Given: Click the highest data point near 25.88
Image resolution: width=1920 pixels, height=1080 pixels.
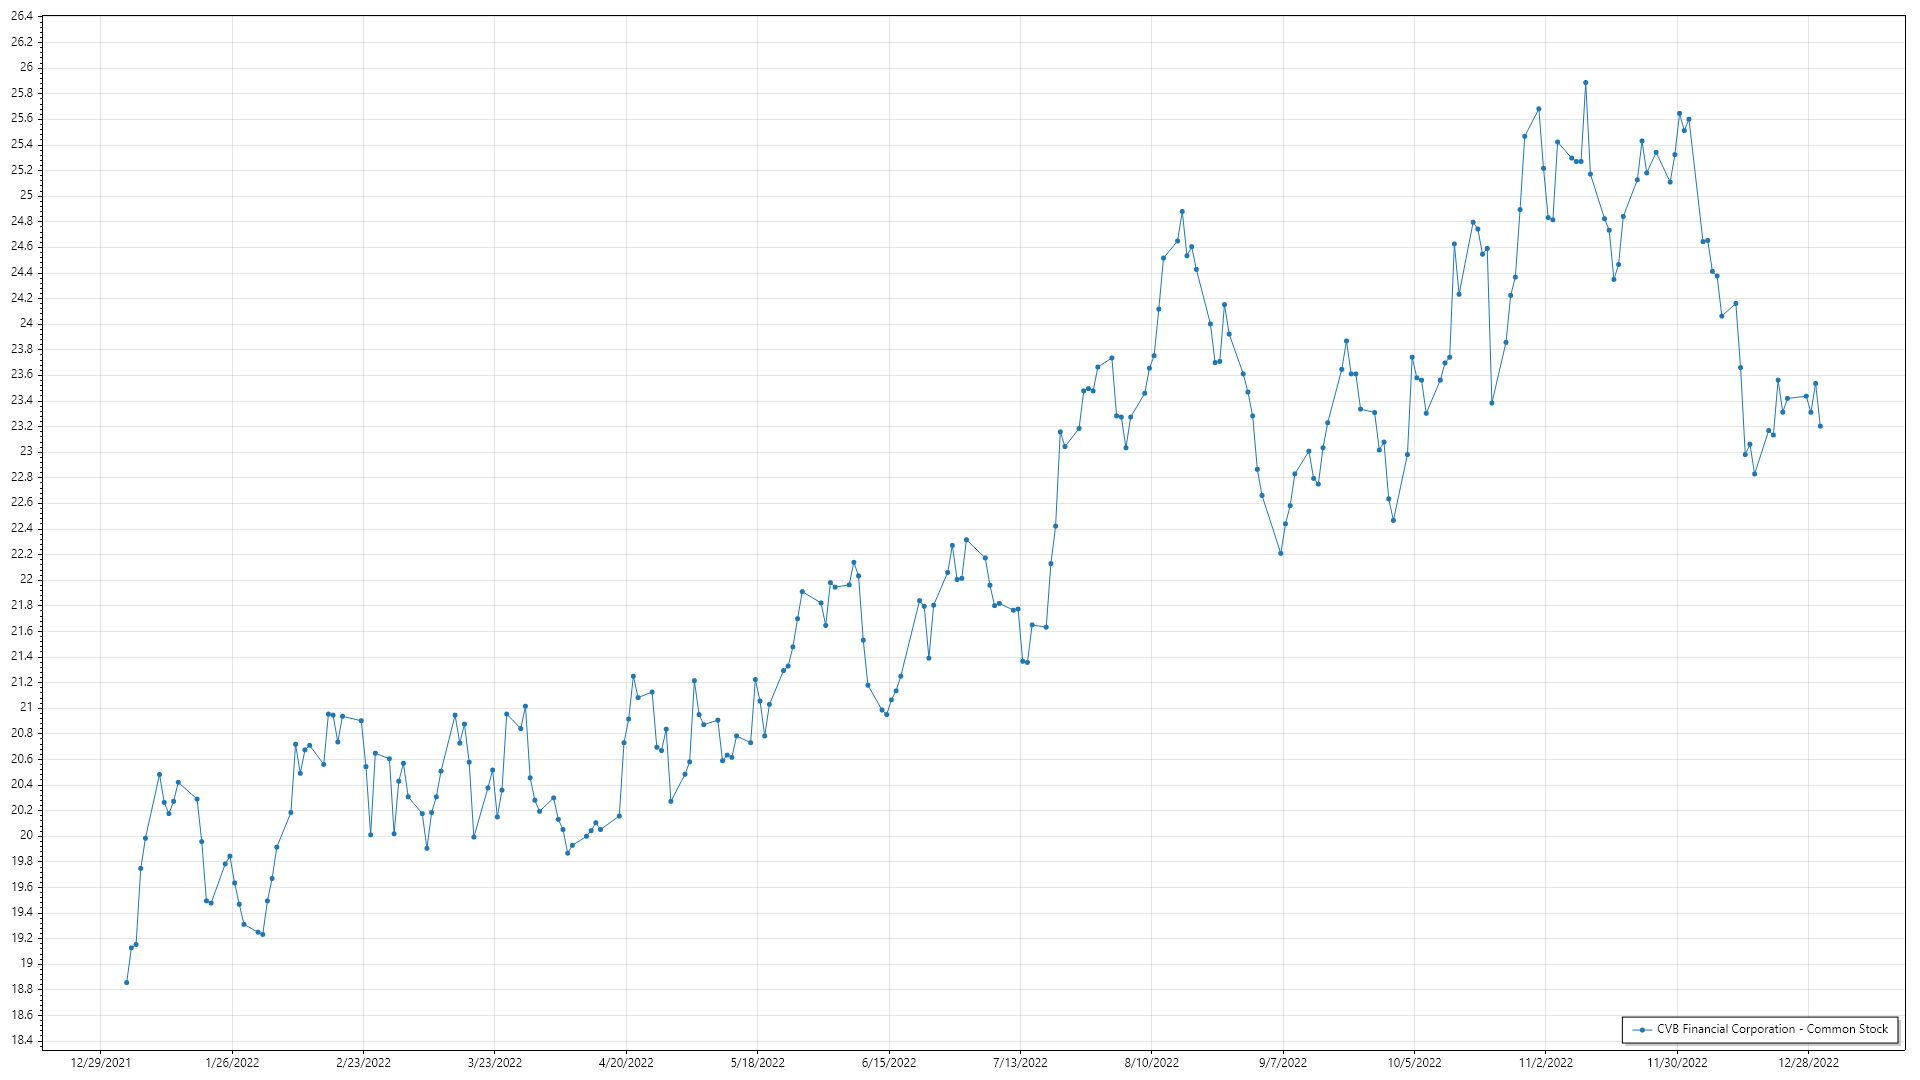Looking at the screenshot, I should click(1585, 83).
